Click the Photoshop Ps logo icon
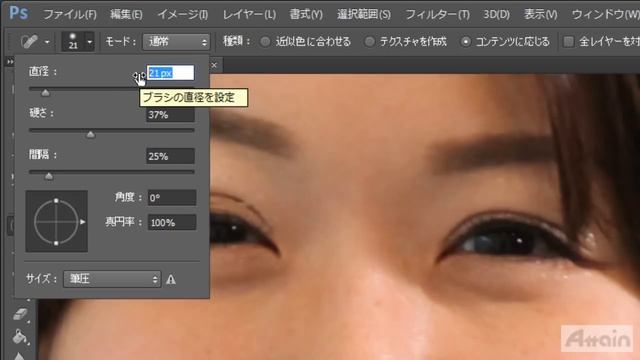Viewport: 640px width, 360px height. (18, 13)
